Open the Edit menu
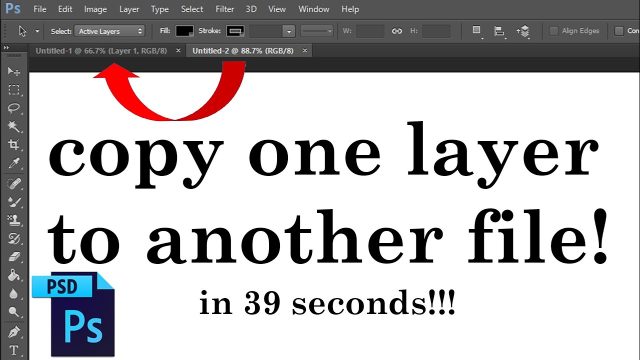This screenshot has height=360, width=640. [x=65, y=9]
